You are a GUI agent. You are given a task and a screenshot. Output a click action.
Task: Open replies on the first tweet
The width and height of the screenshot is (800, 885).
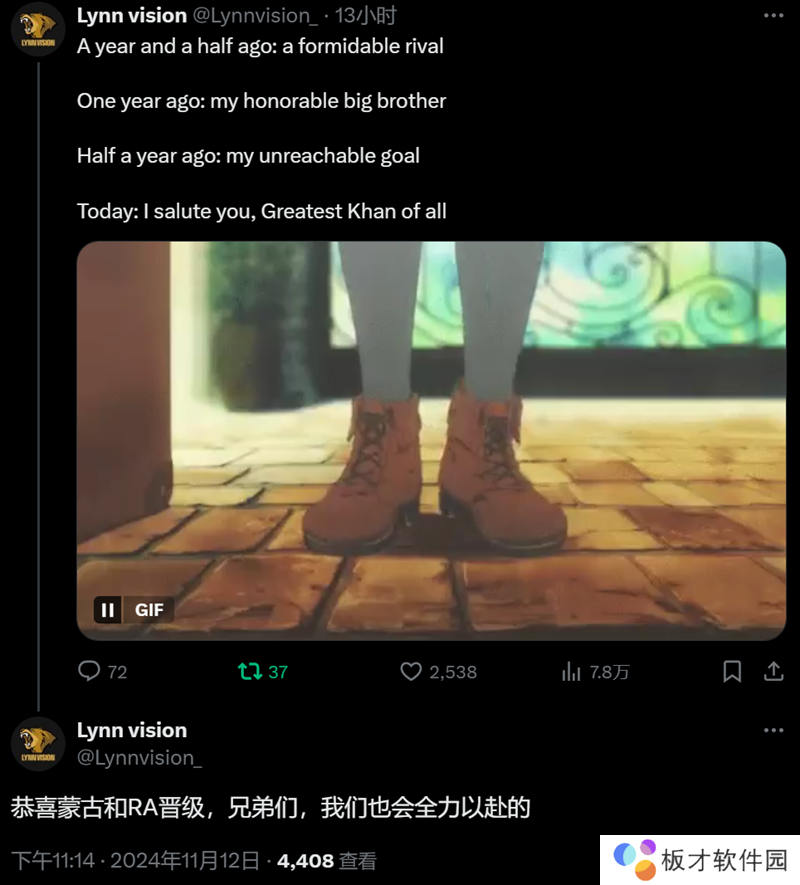coord(102,672)
